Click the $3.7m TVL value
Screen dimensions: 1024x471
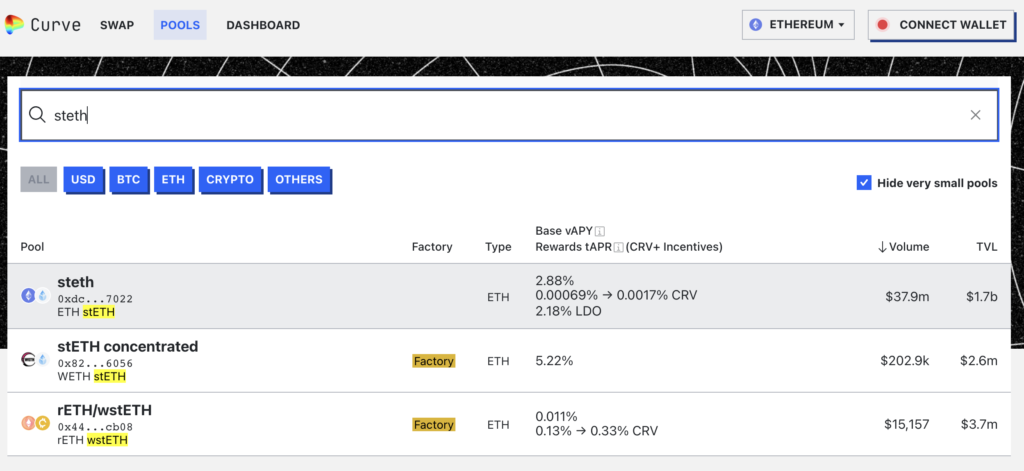tap(979, 424)
